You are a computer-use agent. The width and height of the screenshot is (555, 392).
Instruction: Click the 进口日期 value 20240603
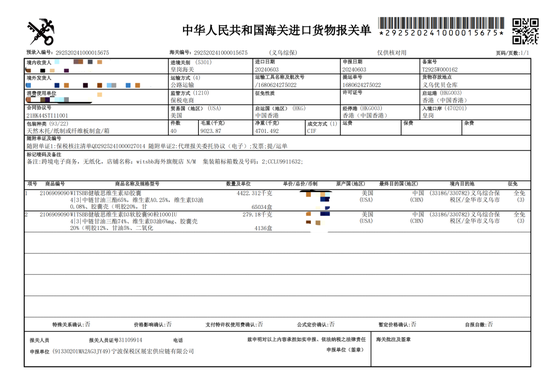267,70
